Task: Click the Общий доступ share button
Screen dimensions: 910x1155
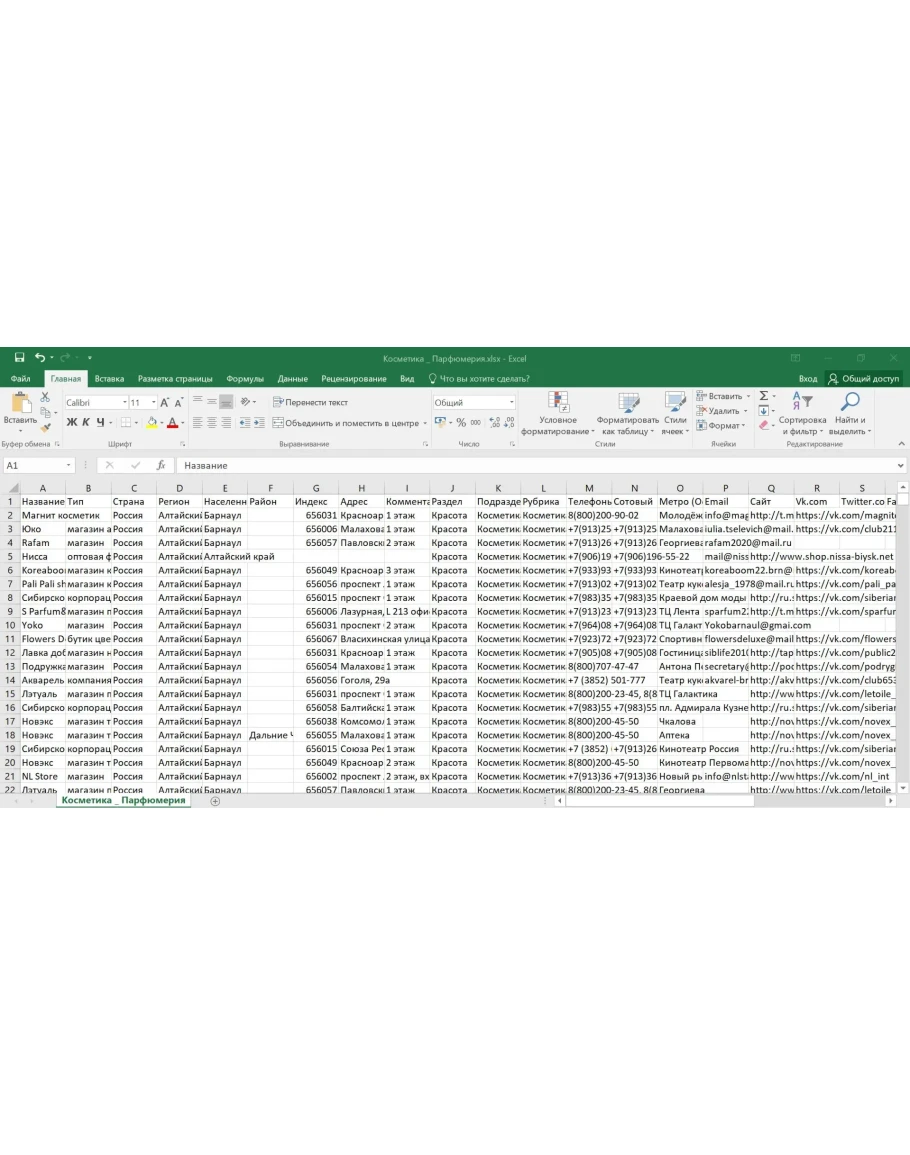Action: [x=864, y=379]
